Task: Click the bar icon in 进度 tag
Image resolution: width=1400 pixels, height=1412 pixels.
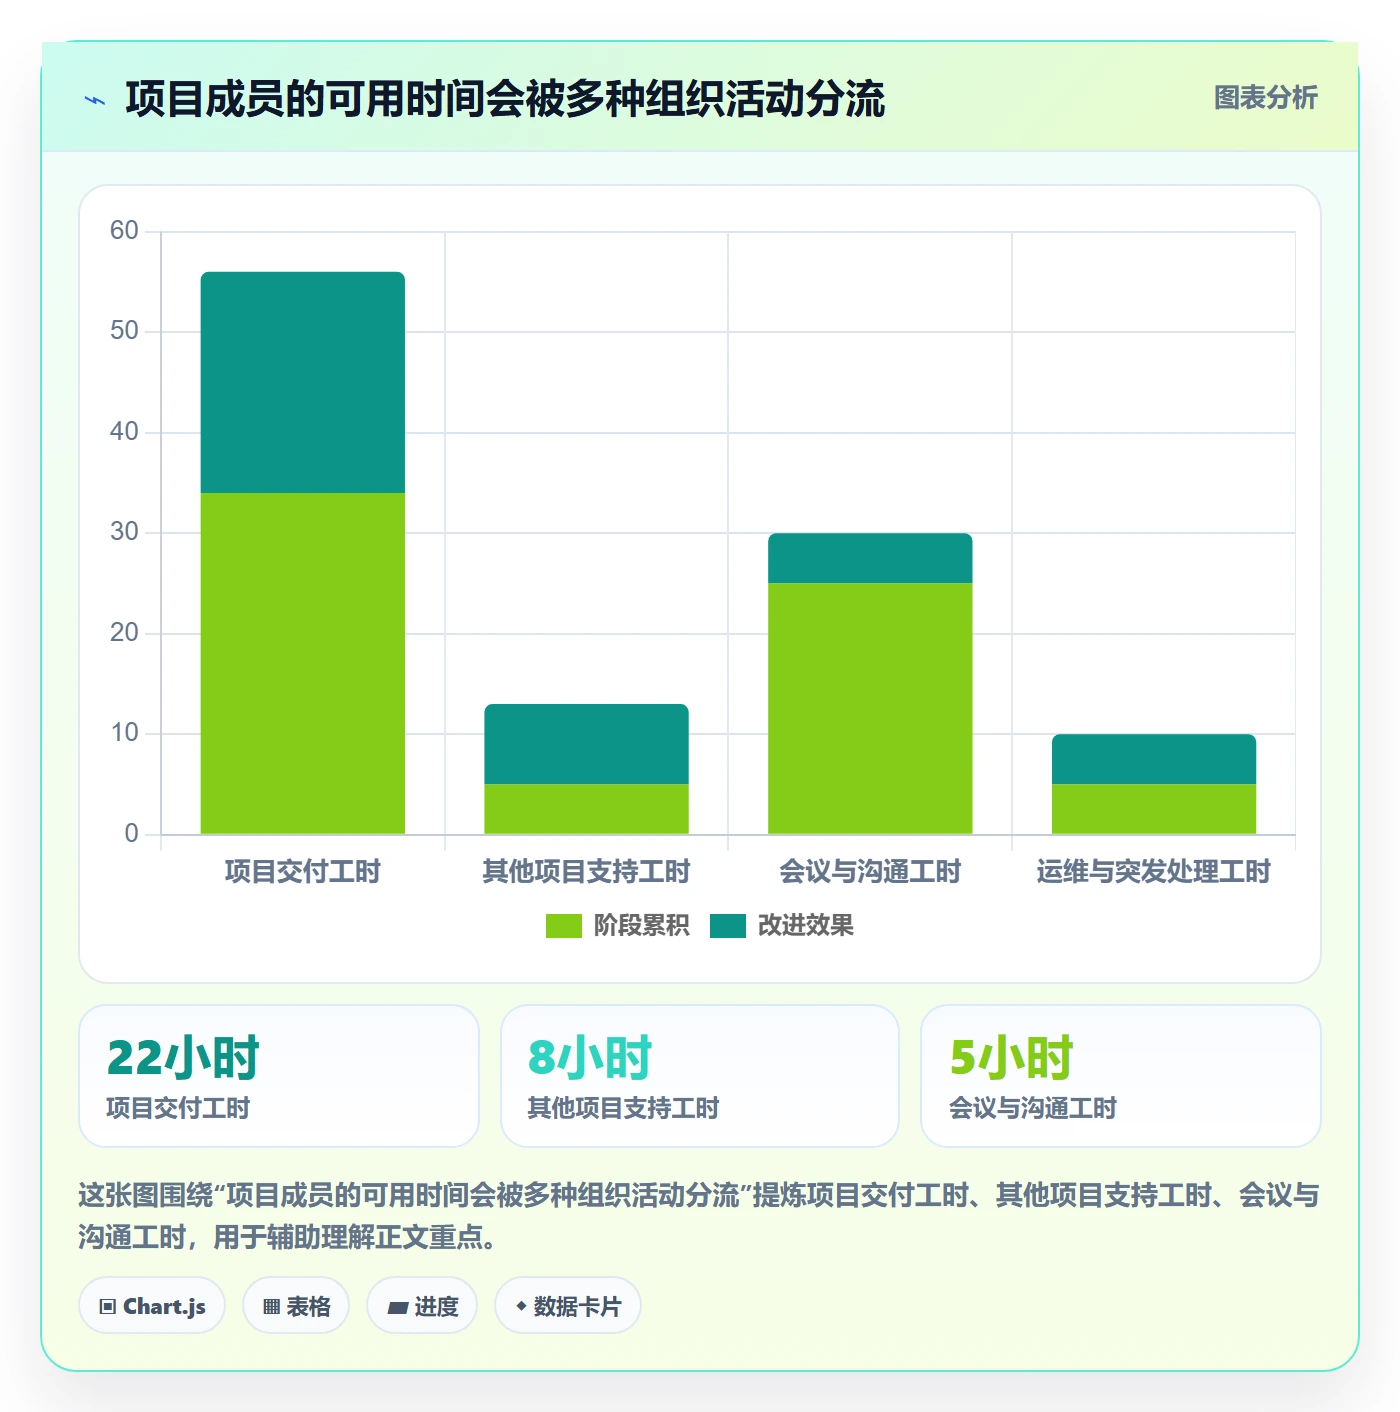Action: tap(398, 1307)
